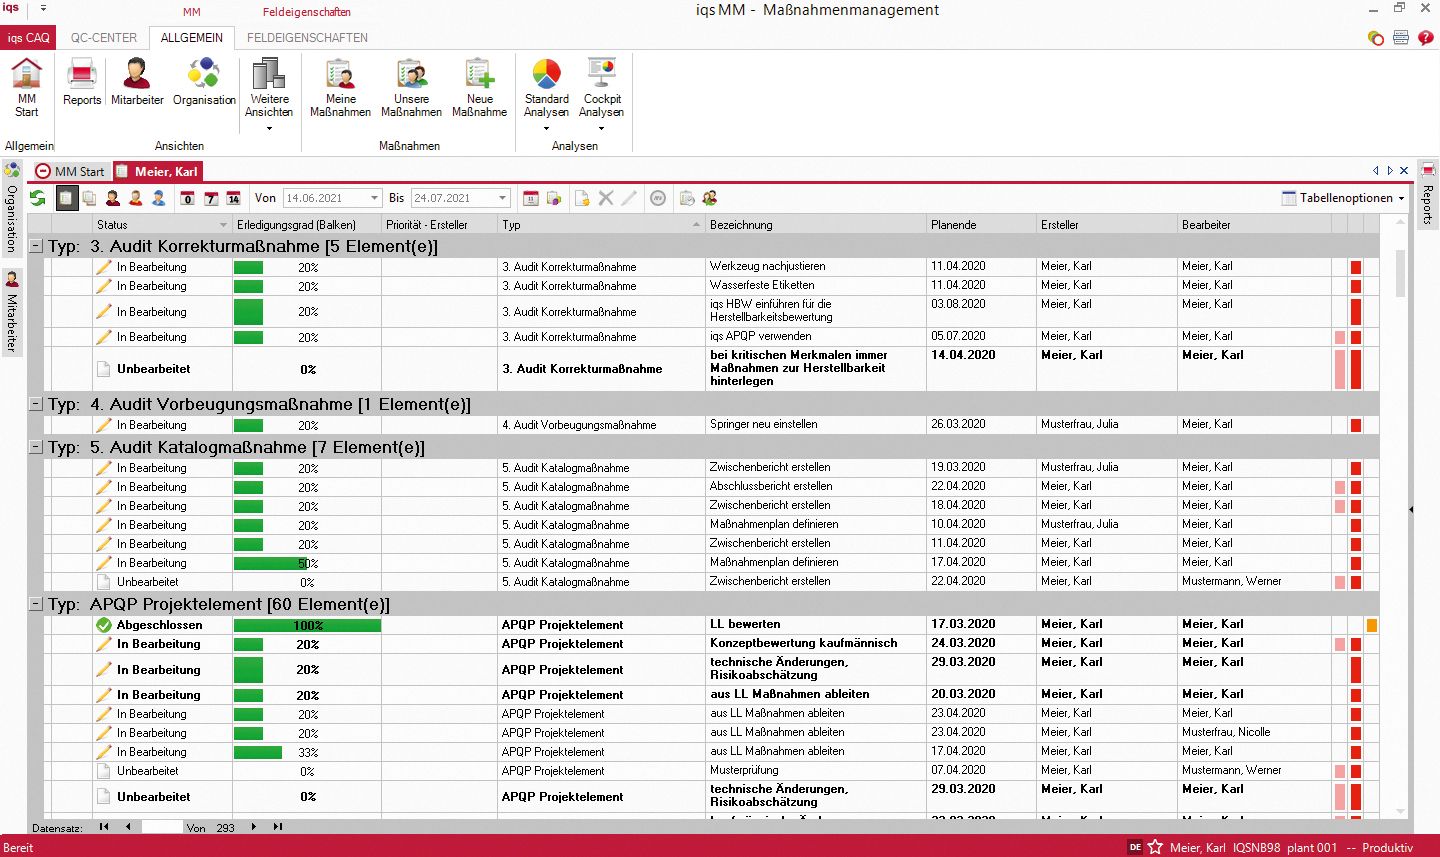The height and width of the screenshot is (857, 1440).
Task: Click the Datensatz record number field
Action: pyautogui.click(x=162, y=827)
